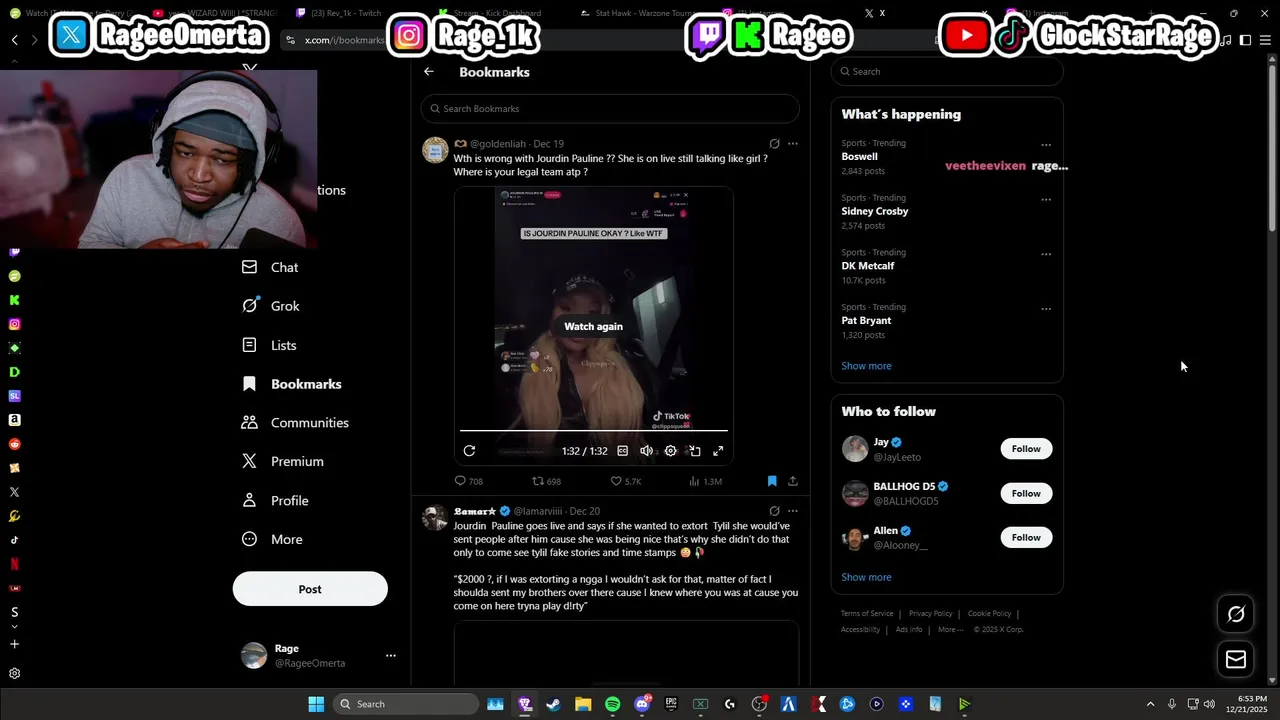Open the Chat menu item
This screenshot has height=720, width=1280.
270,267
